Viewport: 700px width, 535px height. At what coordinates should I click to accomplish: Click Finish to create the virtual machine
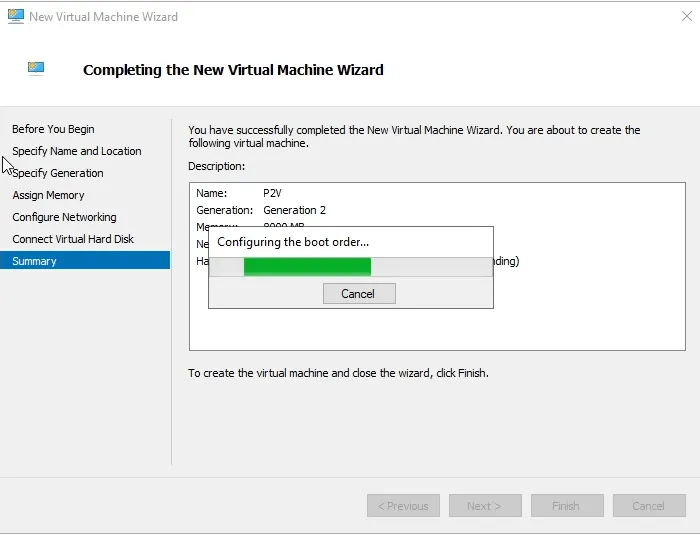coord(566,506)
